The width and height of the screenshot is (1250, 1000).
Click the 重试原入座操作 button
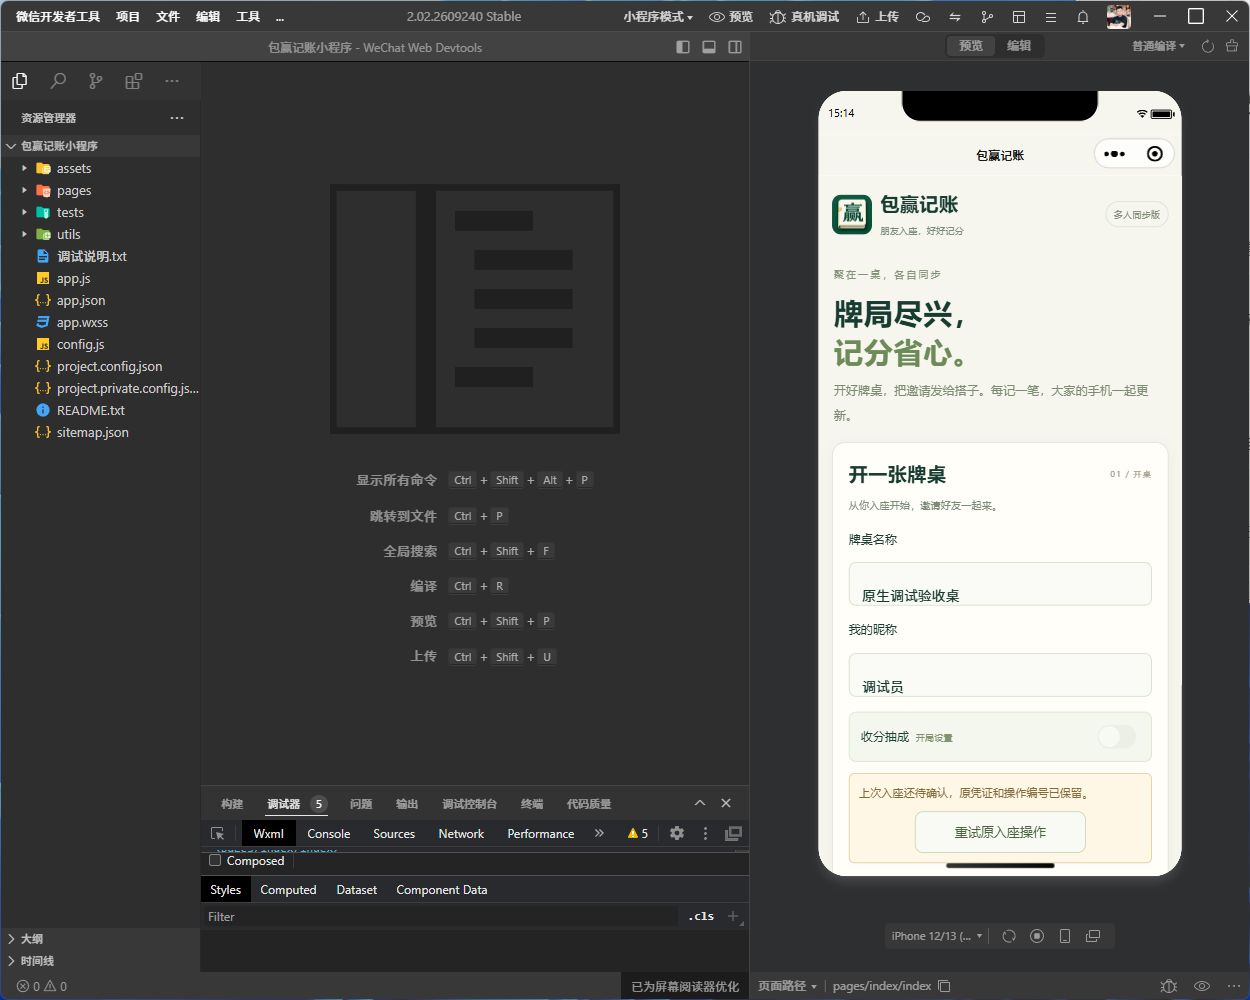click(x=1000, y=832)
